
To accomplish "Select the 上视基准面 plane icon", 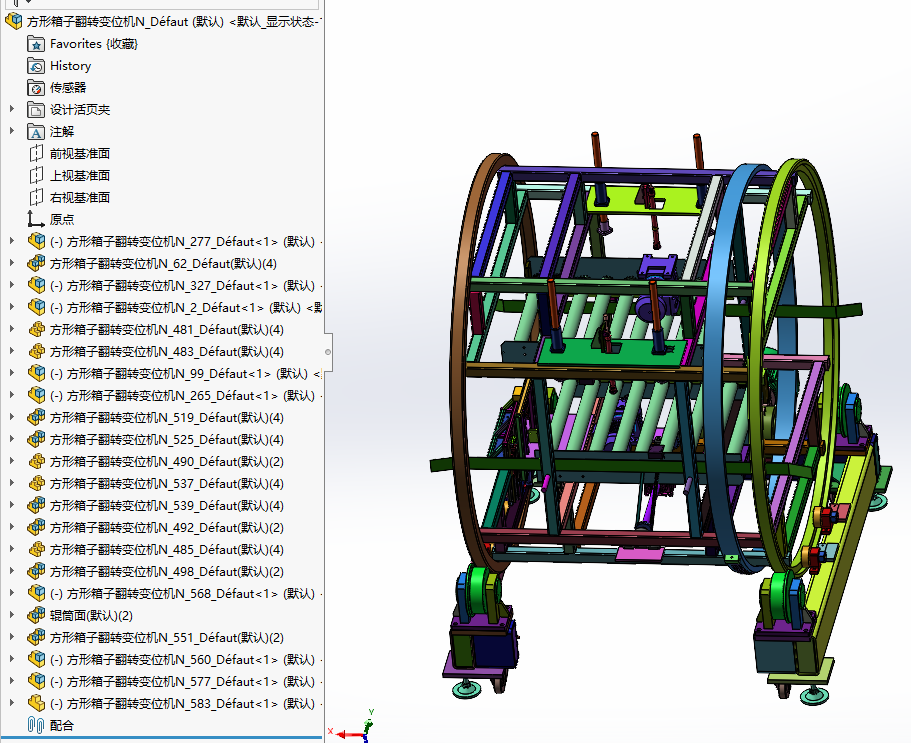I will [x=36, y=175].
